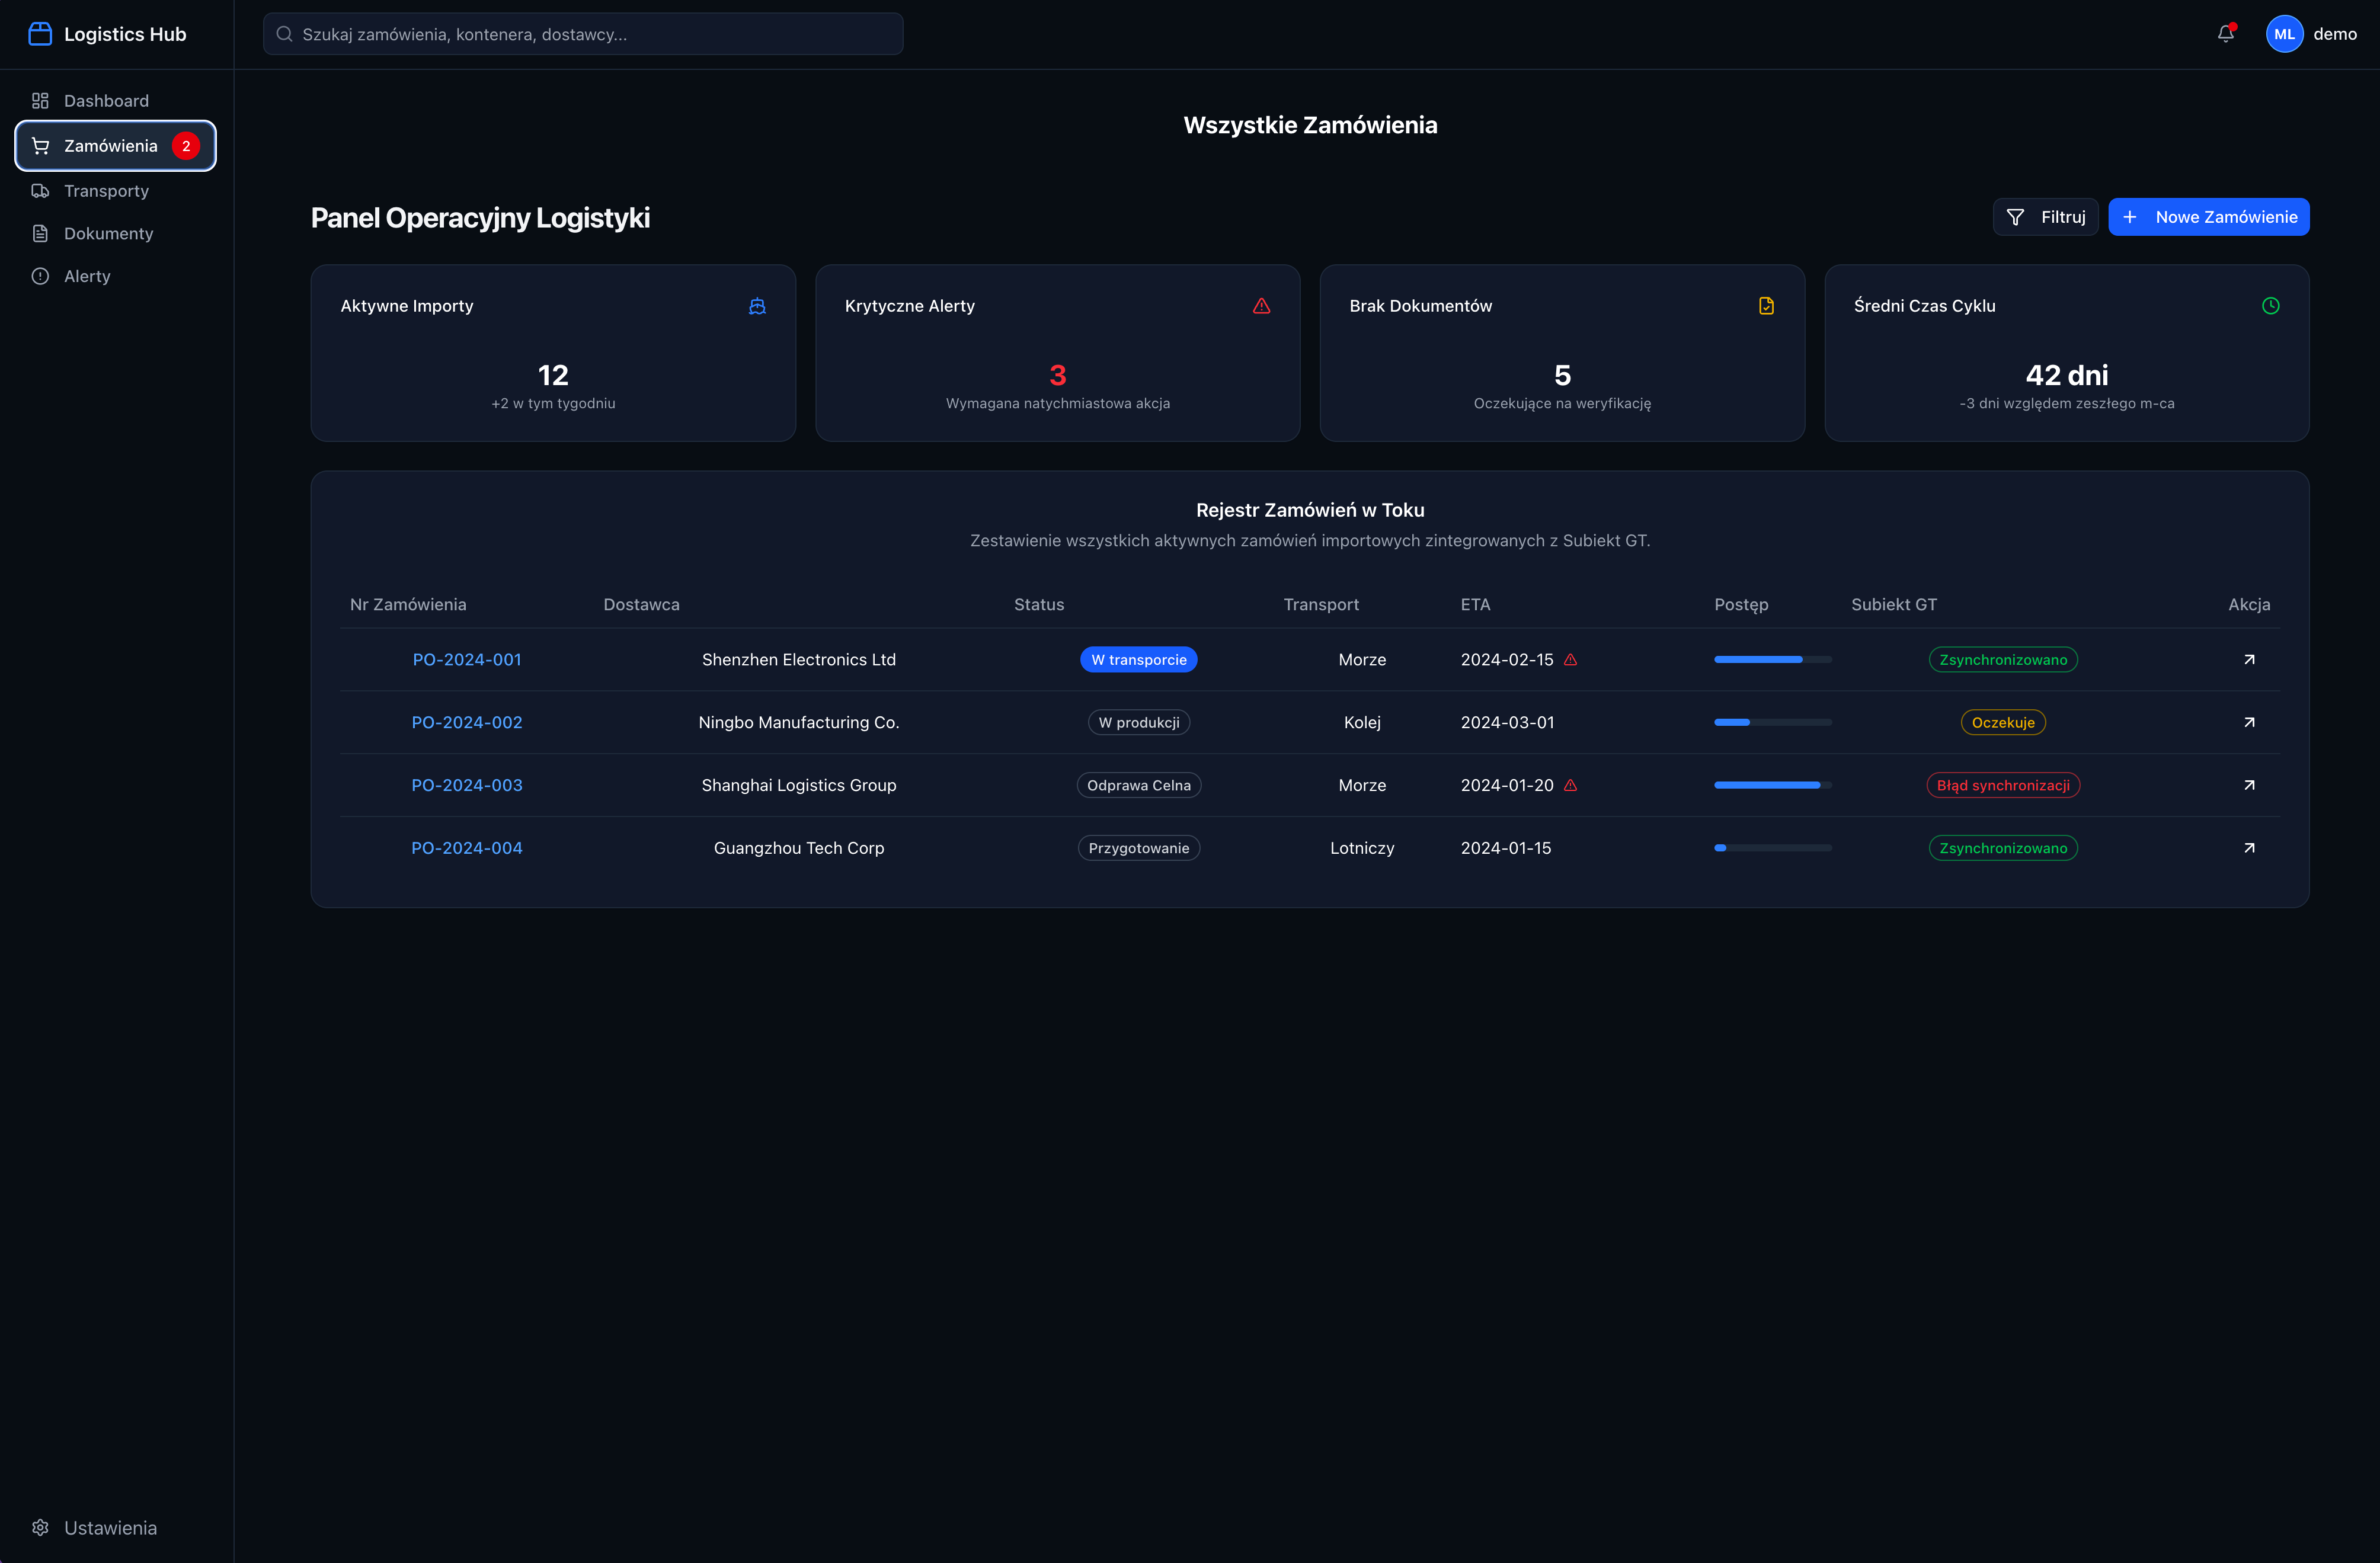The height and width of the screenshot is (1563, 2380).
Task: Click document icon in Brak Dokumentów card
Action: (x=1766, y=306)
